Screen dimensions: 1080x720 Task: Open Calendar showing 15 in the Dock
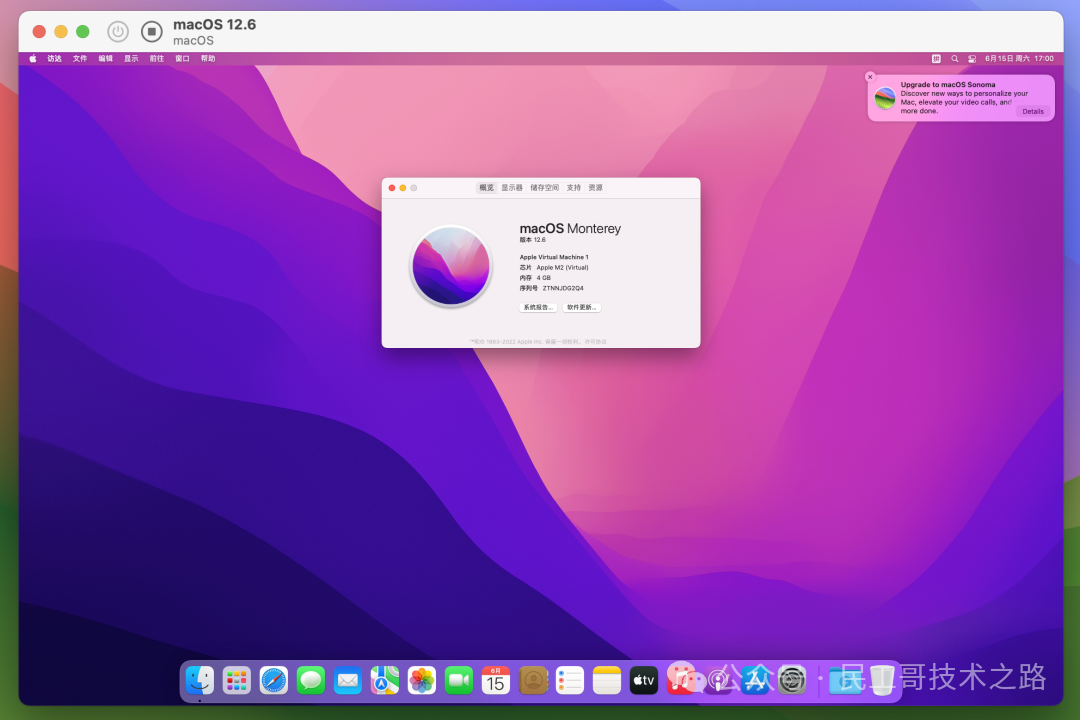pos(496,681)
